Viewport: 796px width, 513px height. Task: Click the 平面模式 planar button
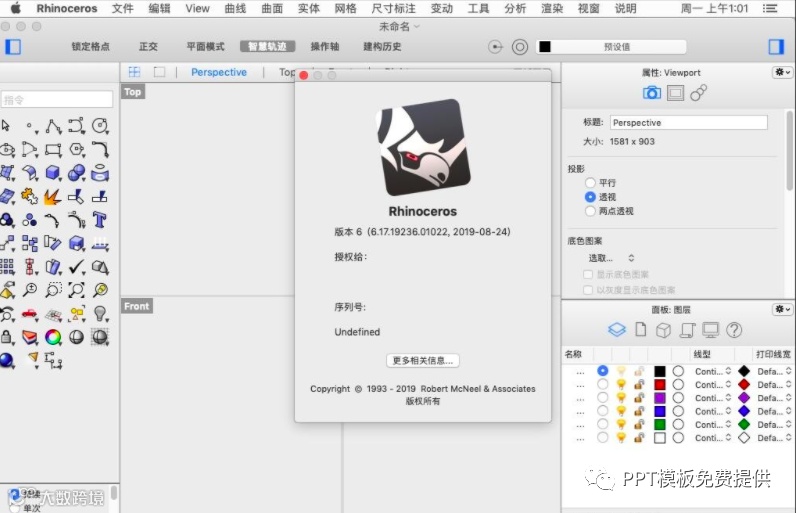coord(206,47)
